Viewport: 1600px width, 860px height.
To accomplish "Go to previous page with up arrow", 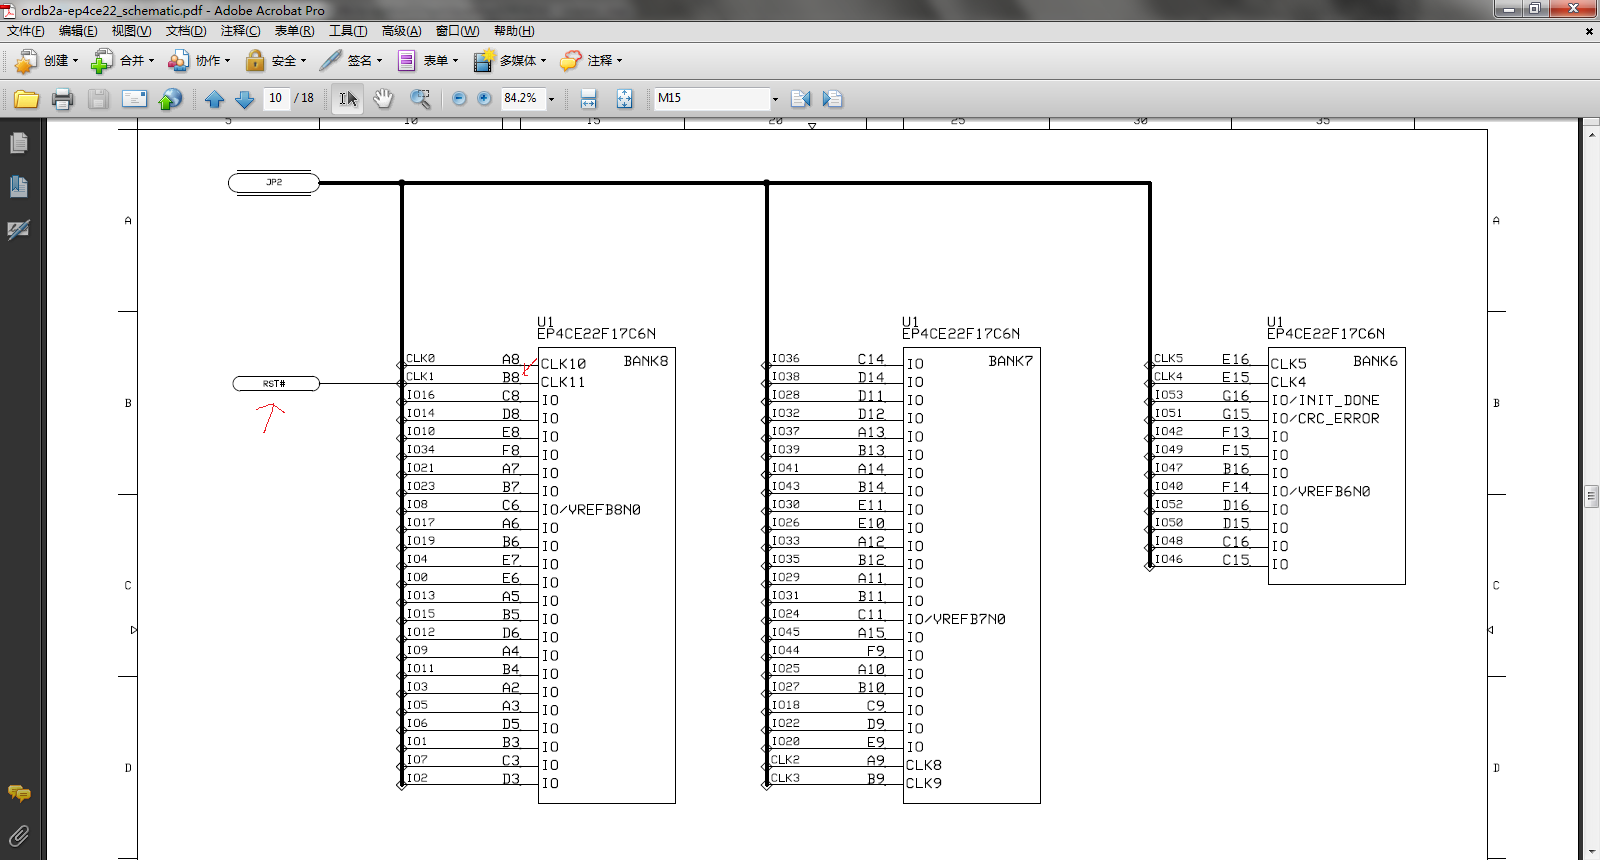I will (214, 99).
